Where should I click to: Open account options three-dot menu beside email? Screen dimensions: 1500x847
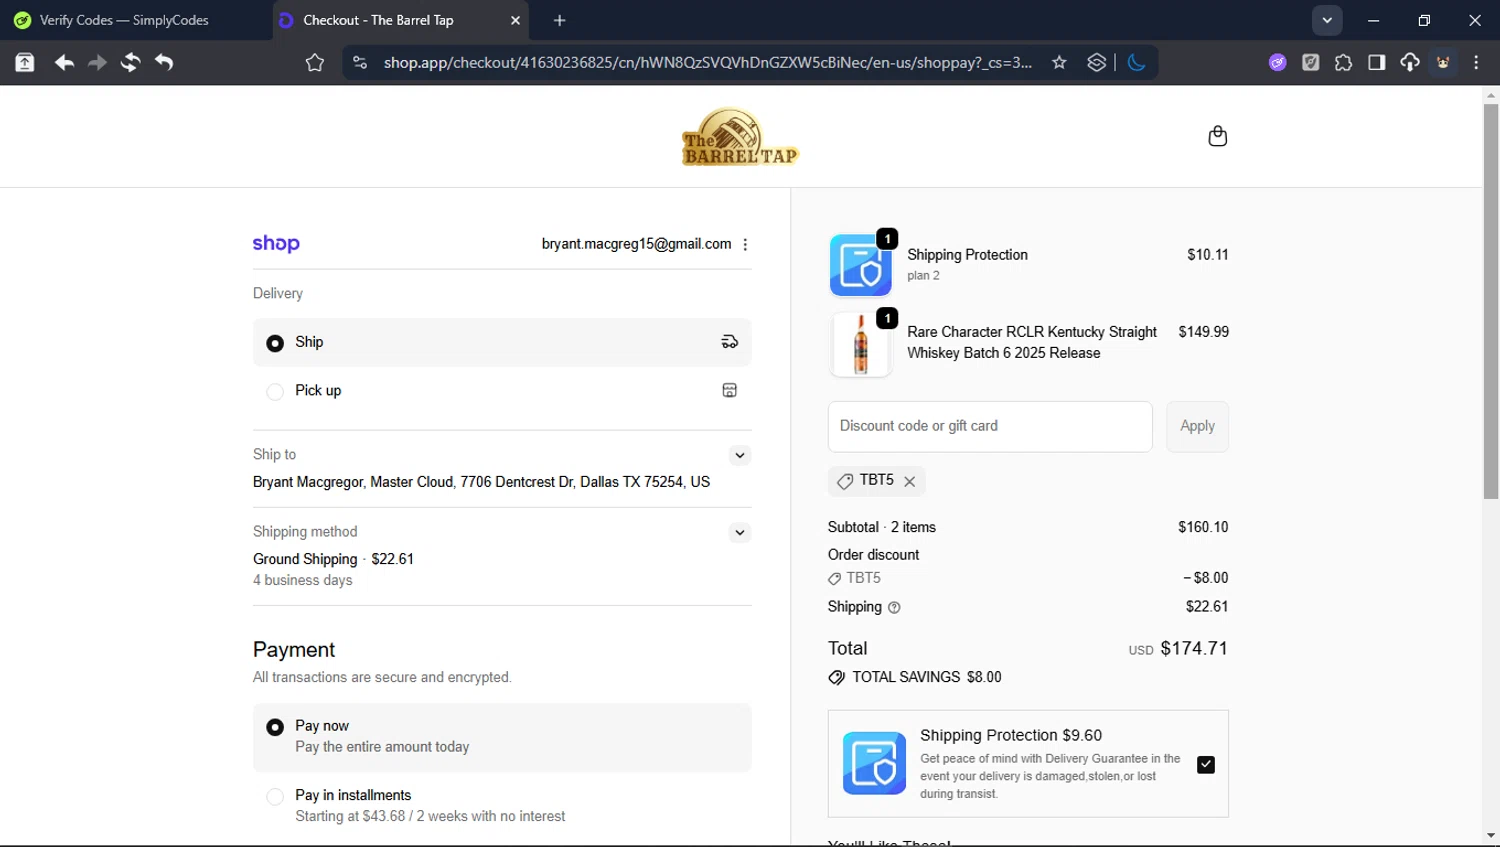(x=745, y=244)
